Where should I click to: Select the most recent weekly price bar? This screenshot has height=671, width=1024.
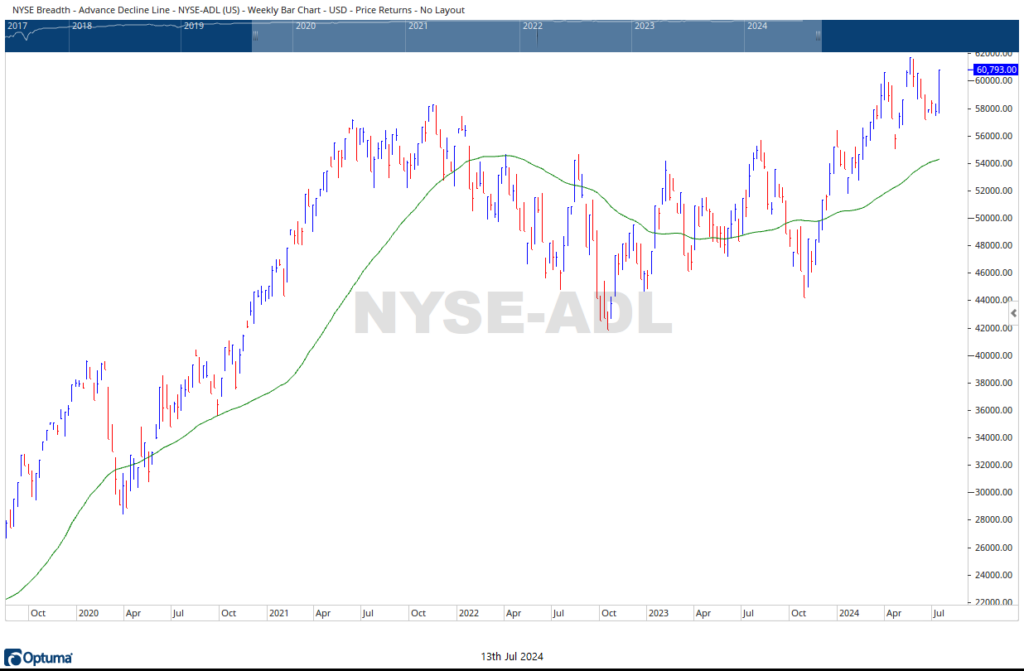[x=940, y=90]
